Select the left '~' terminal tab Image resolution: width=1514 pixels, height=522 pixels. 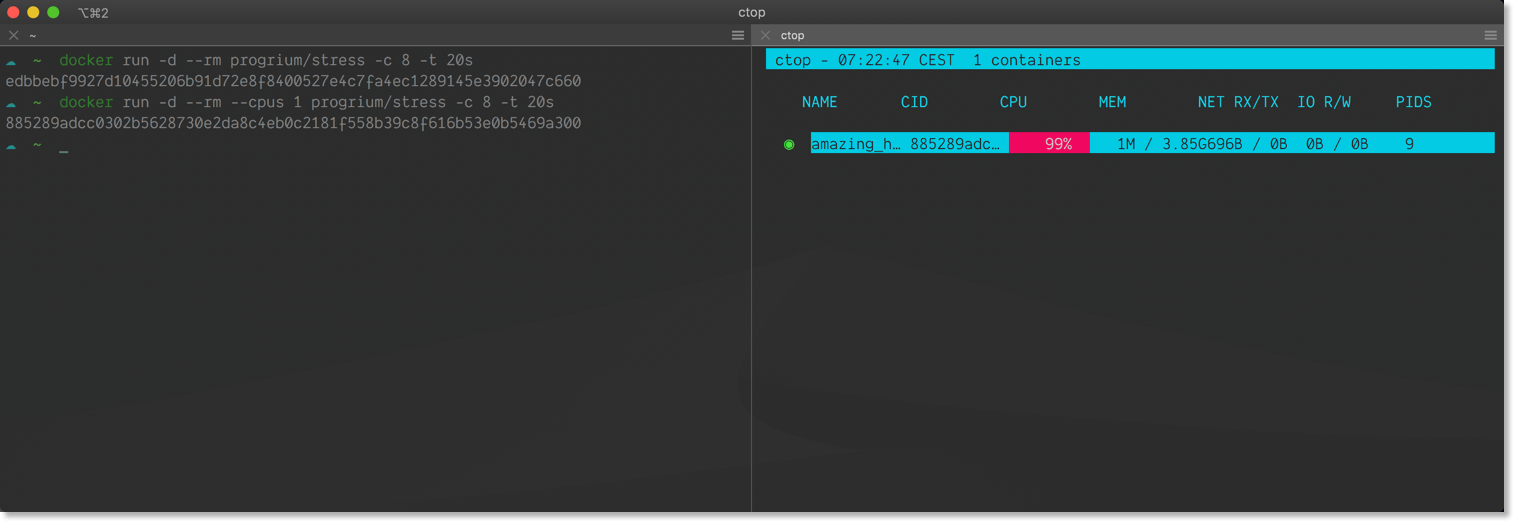[33, 35]
